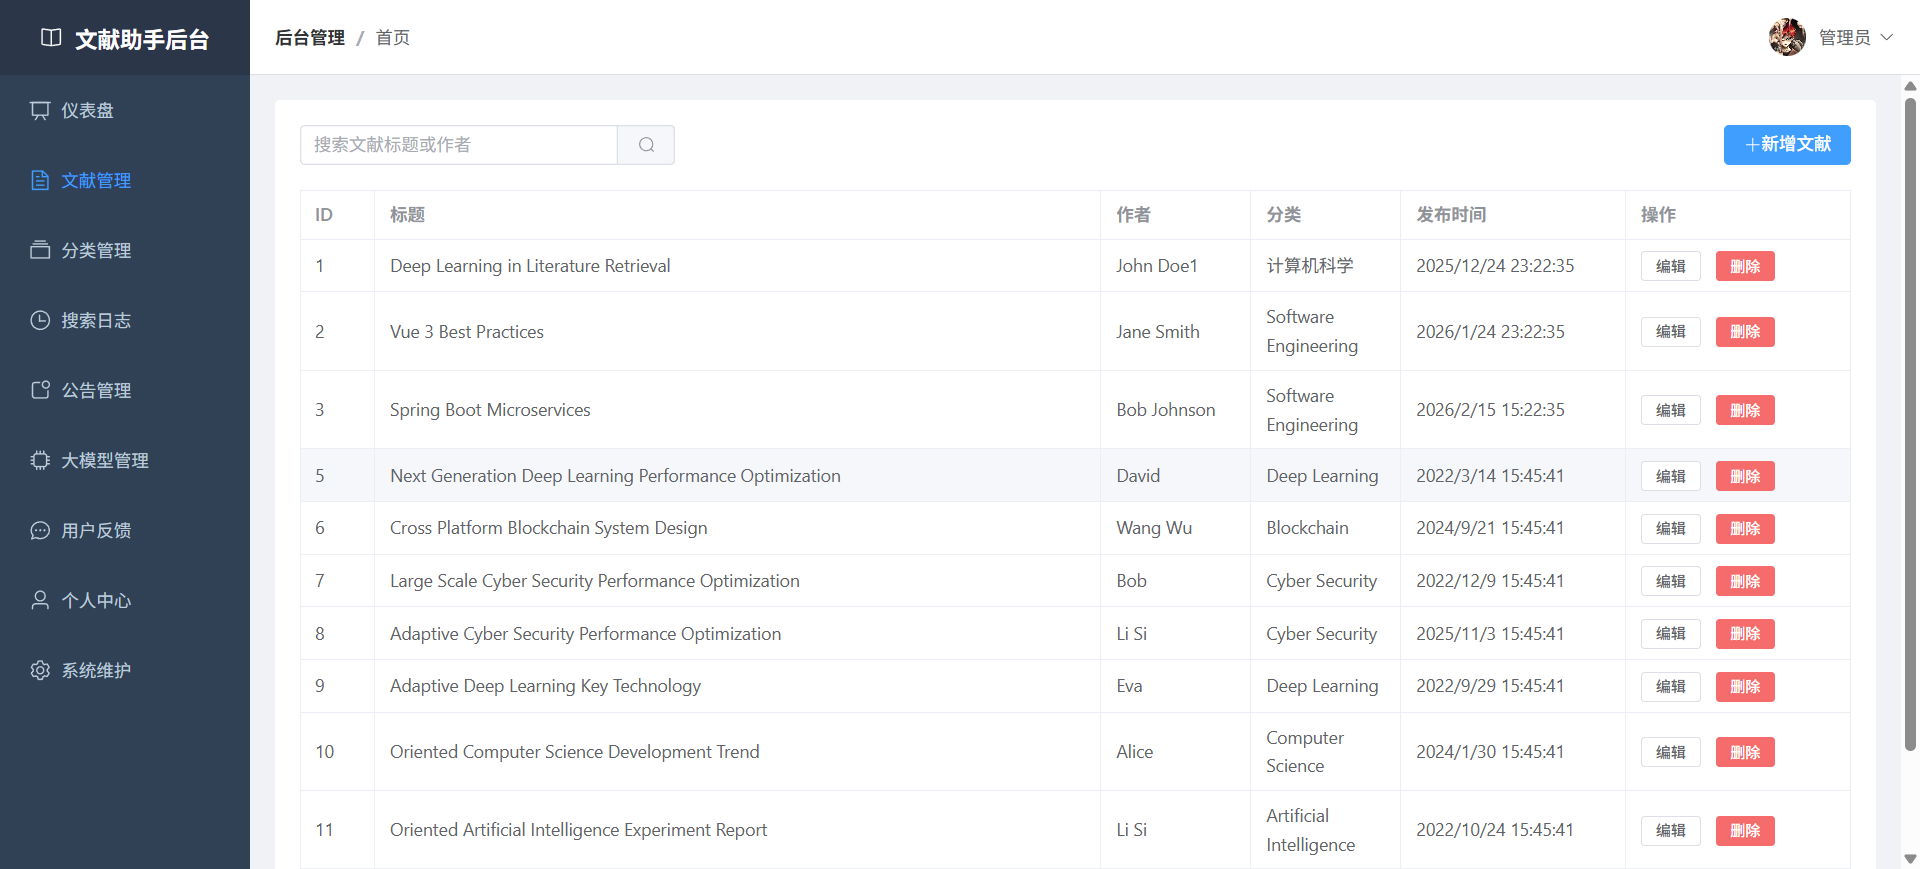Click the 文献管理 document icon
This screenshot has width=1920, height=869.
pos(40,180)
